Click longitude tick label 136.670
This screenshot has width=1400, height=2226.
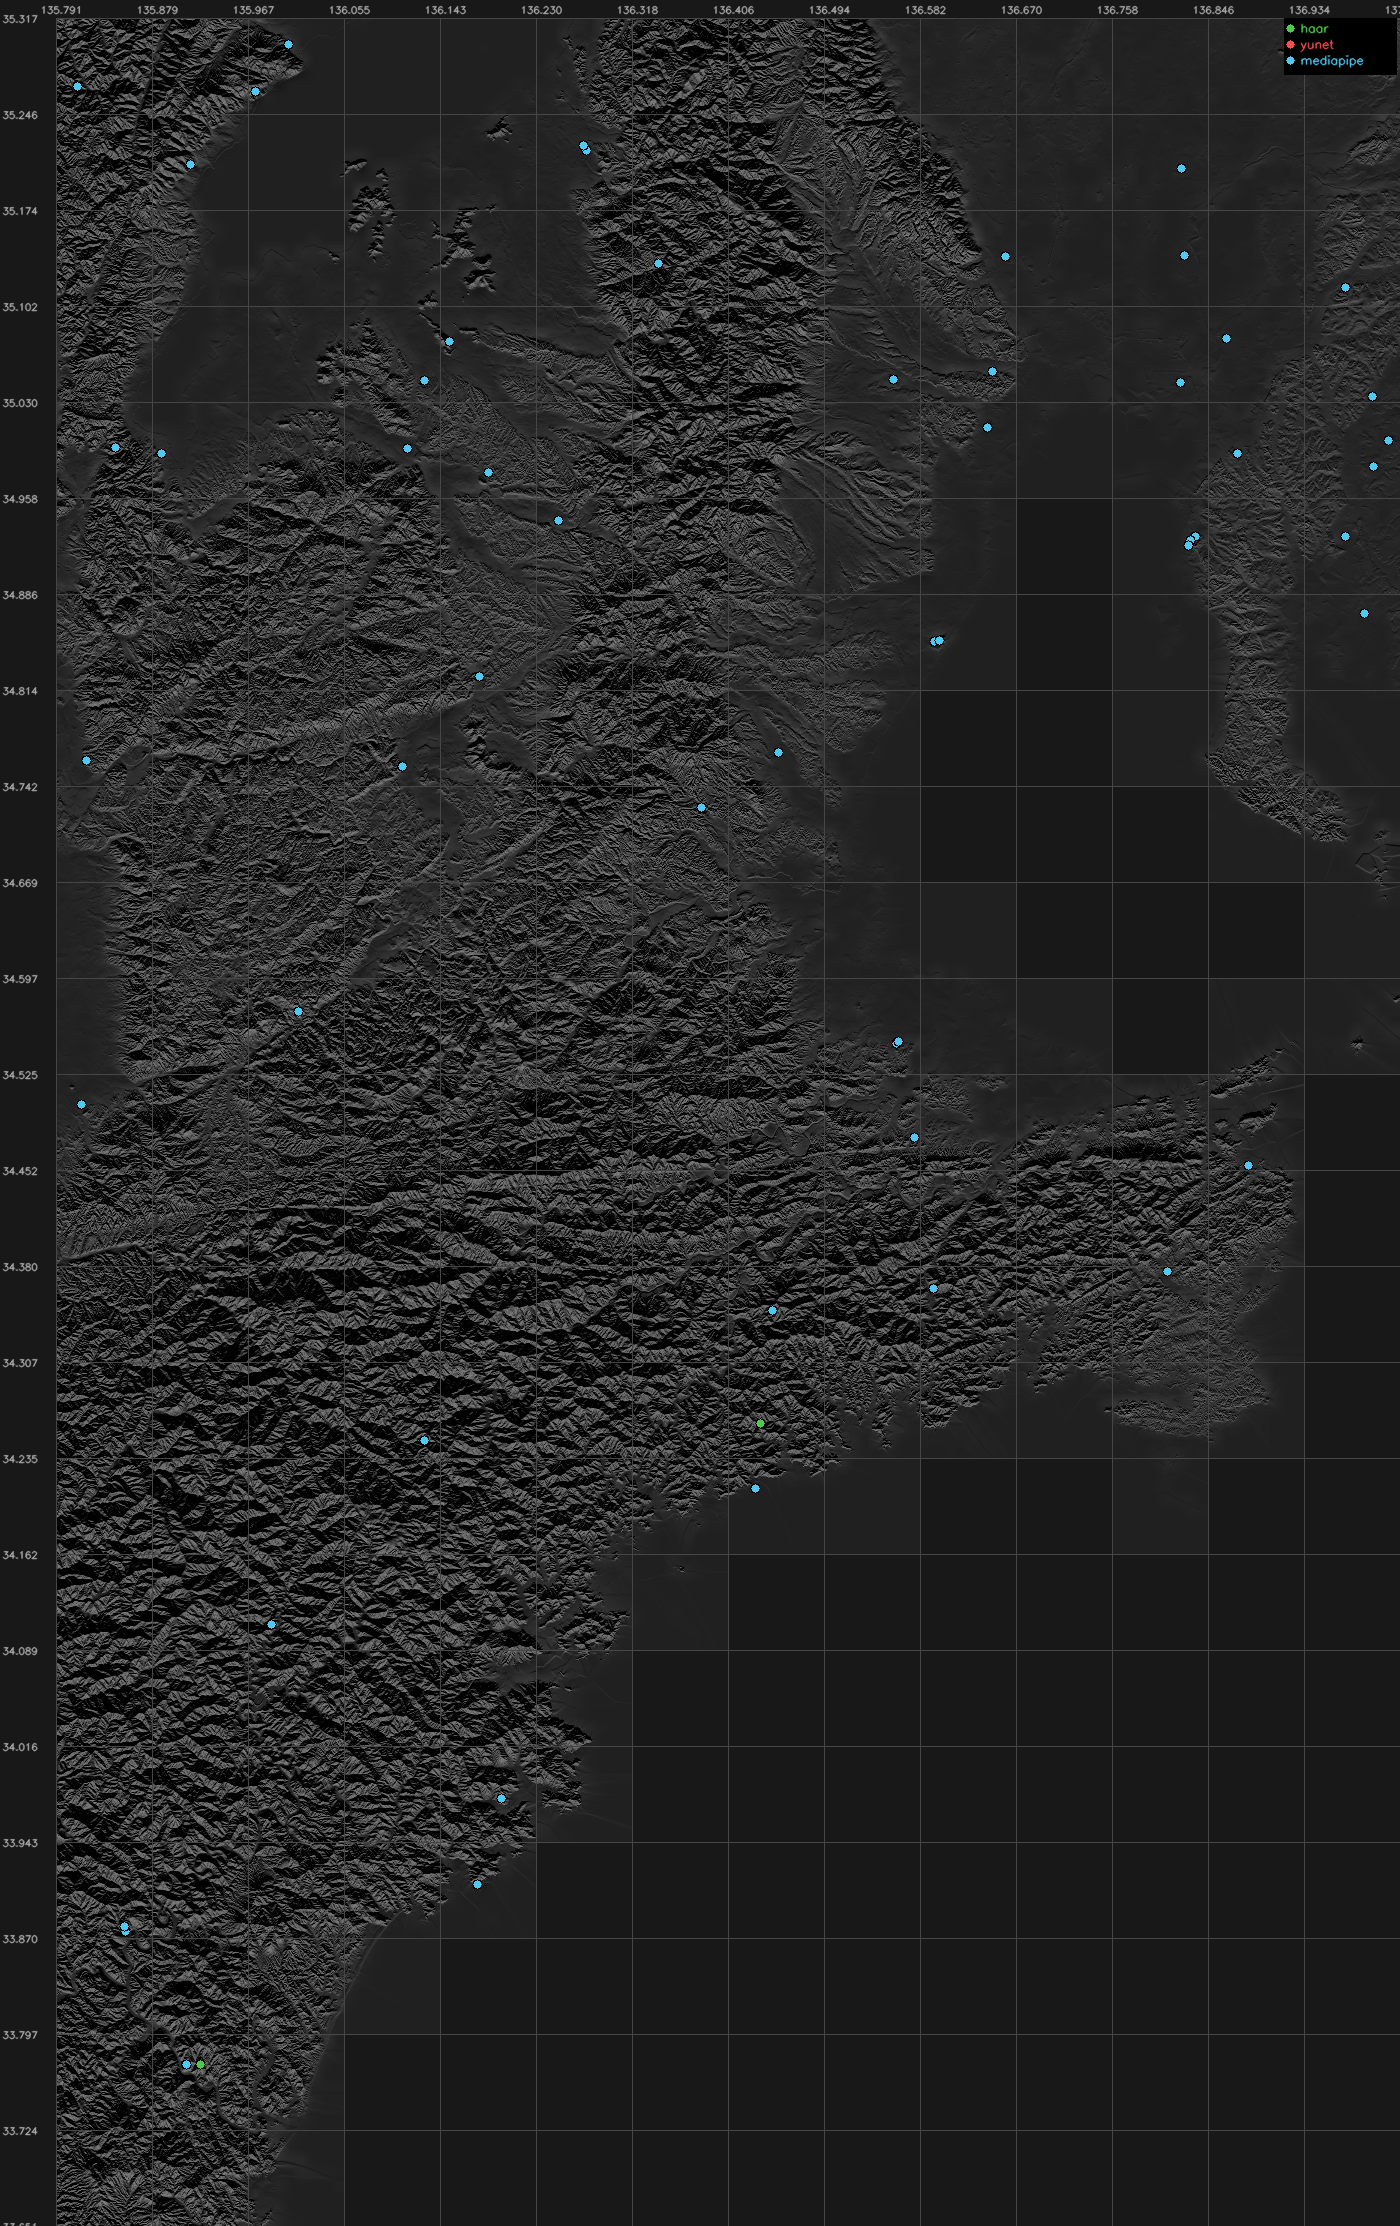(1021, 10)
